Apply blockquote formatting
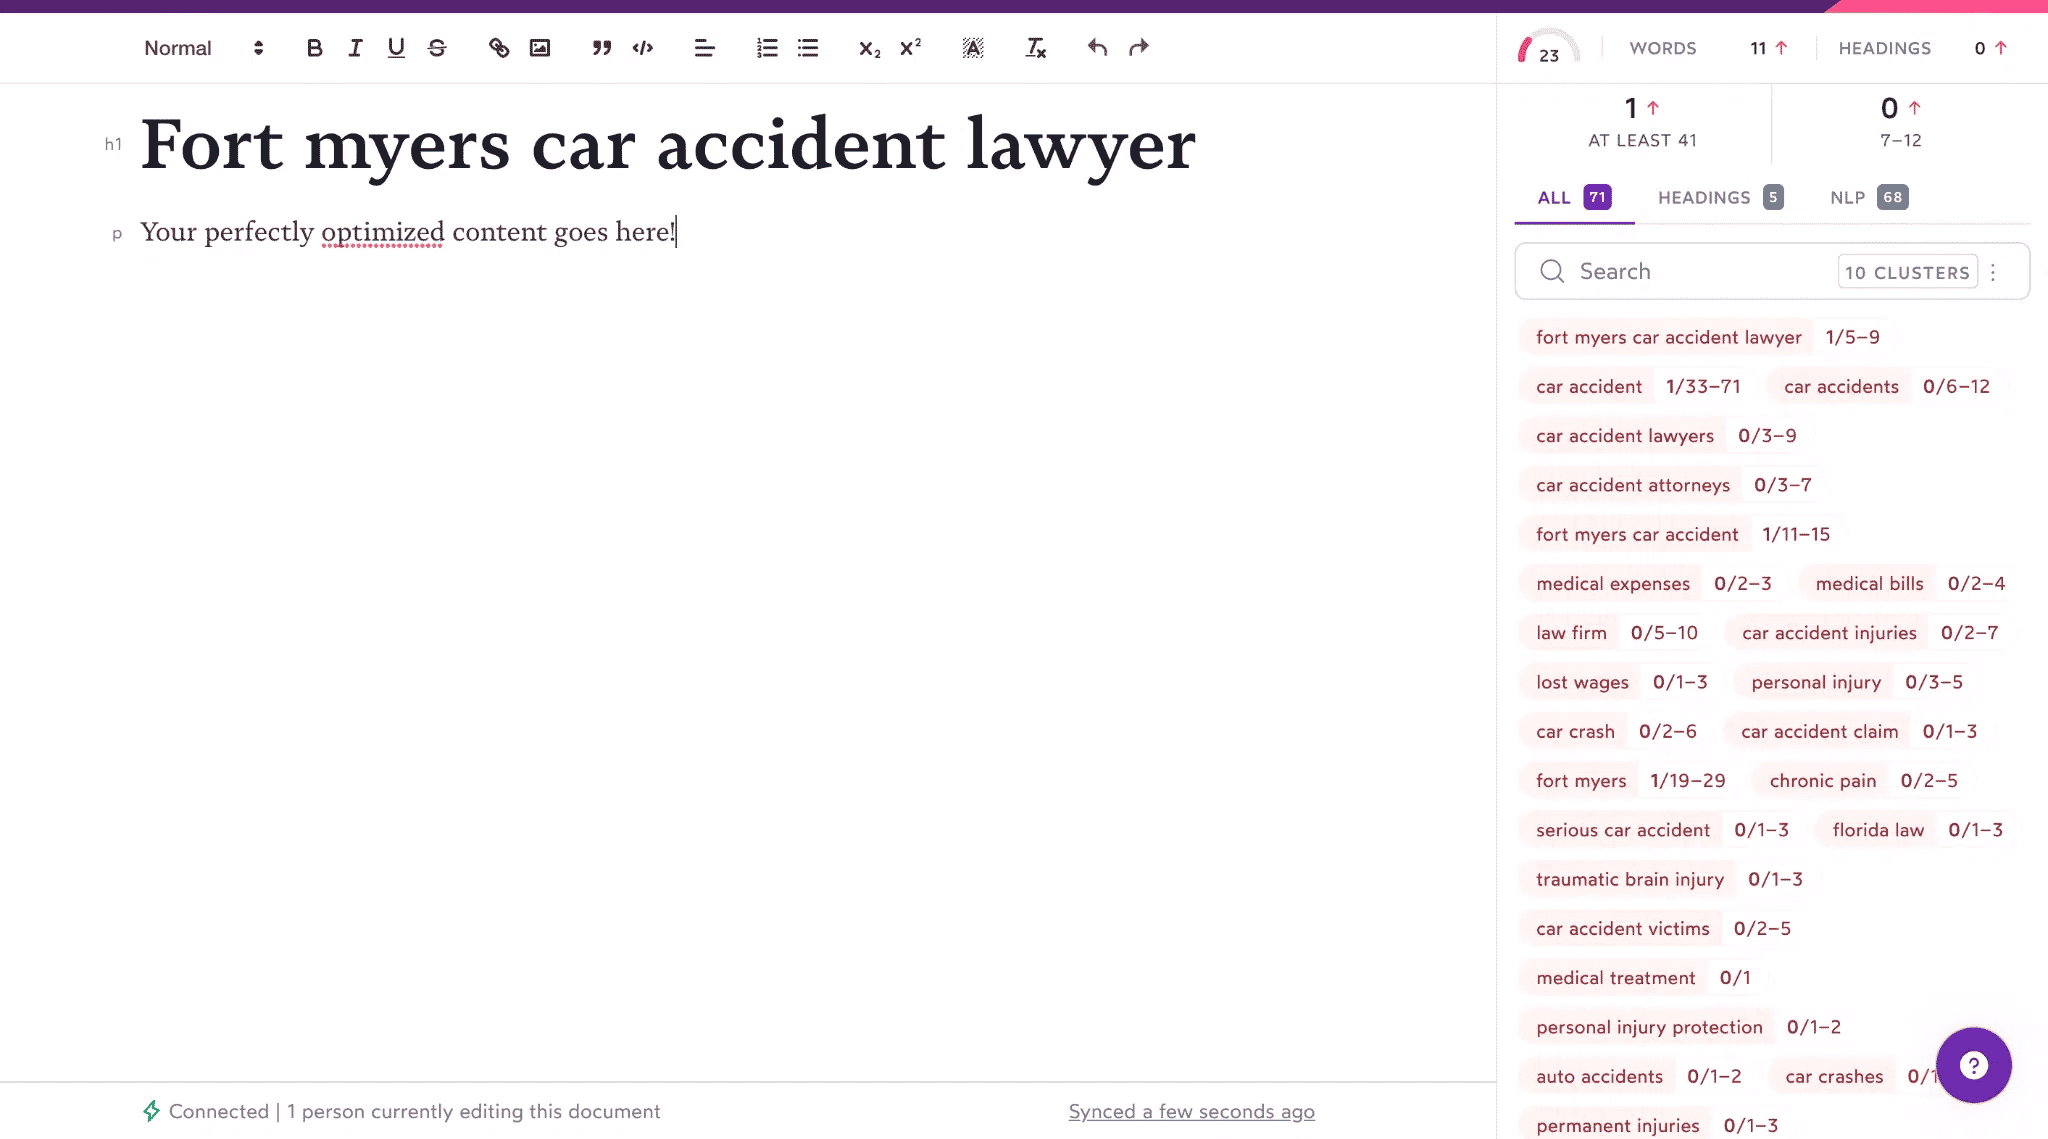The image size is (2048, 1139). (x=601, y=48)
